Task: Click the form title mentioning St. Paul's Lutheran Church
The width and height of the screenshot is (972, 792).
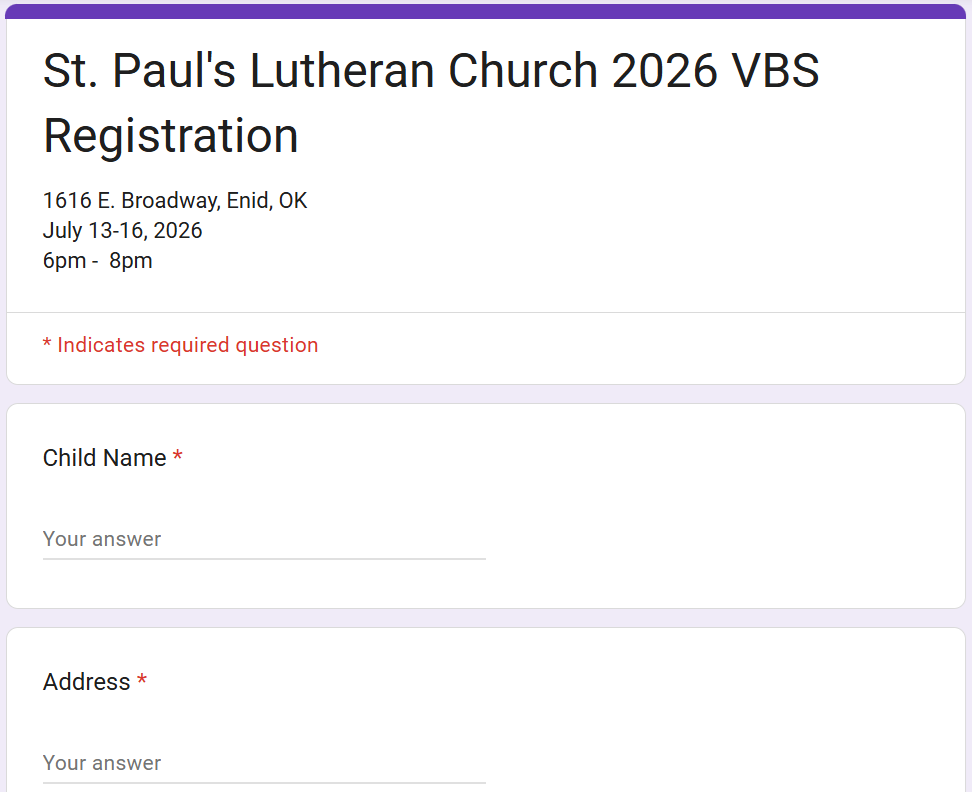Action: (431, 72)
